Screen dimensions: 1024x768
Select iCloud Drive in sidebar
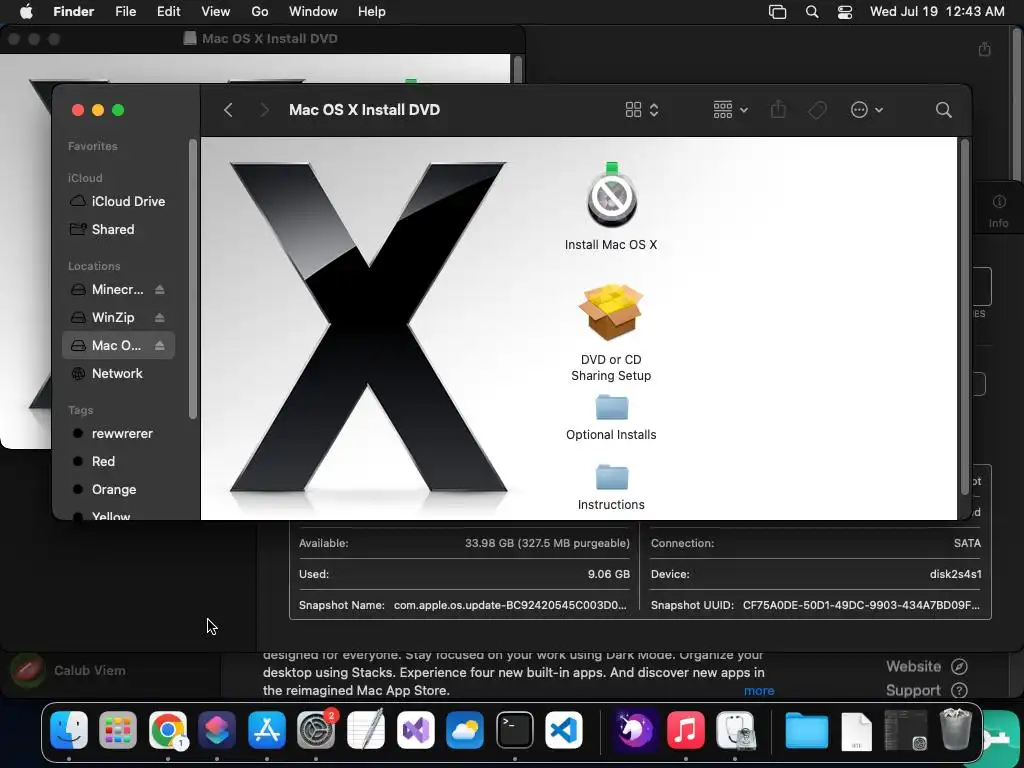click(118, 201)
